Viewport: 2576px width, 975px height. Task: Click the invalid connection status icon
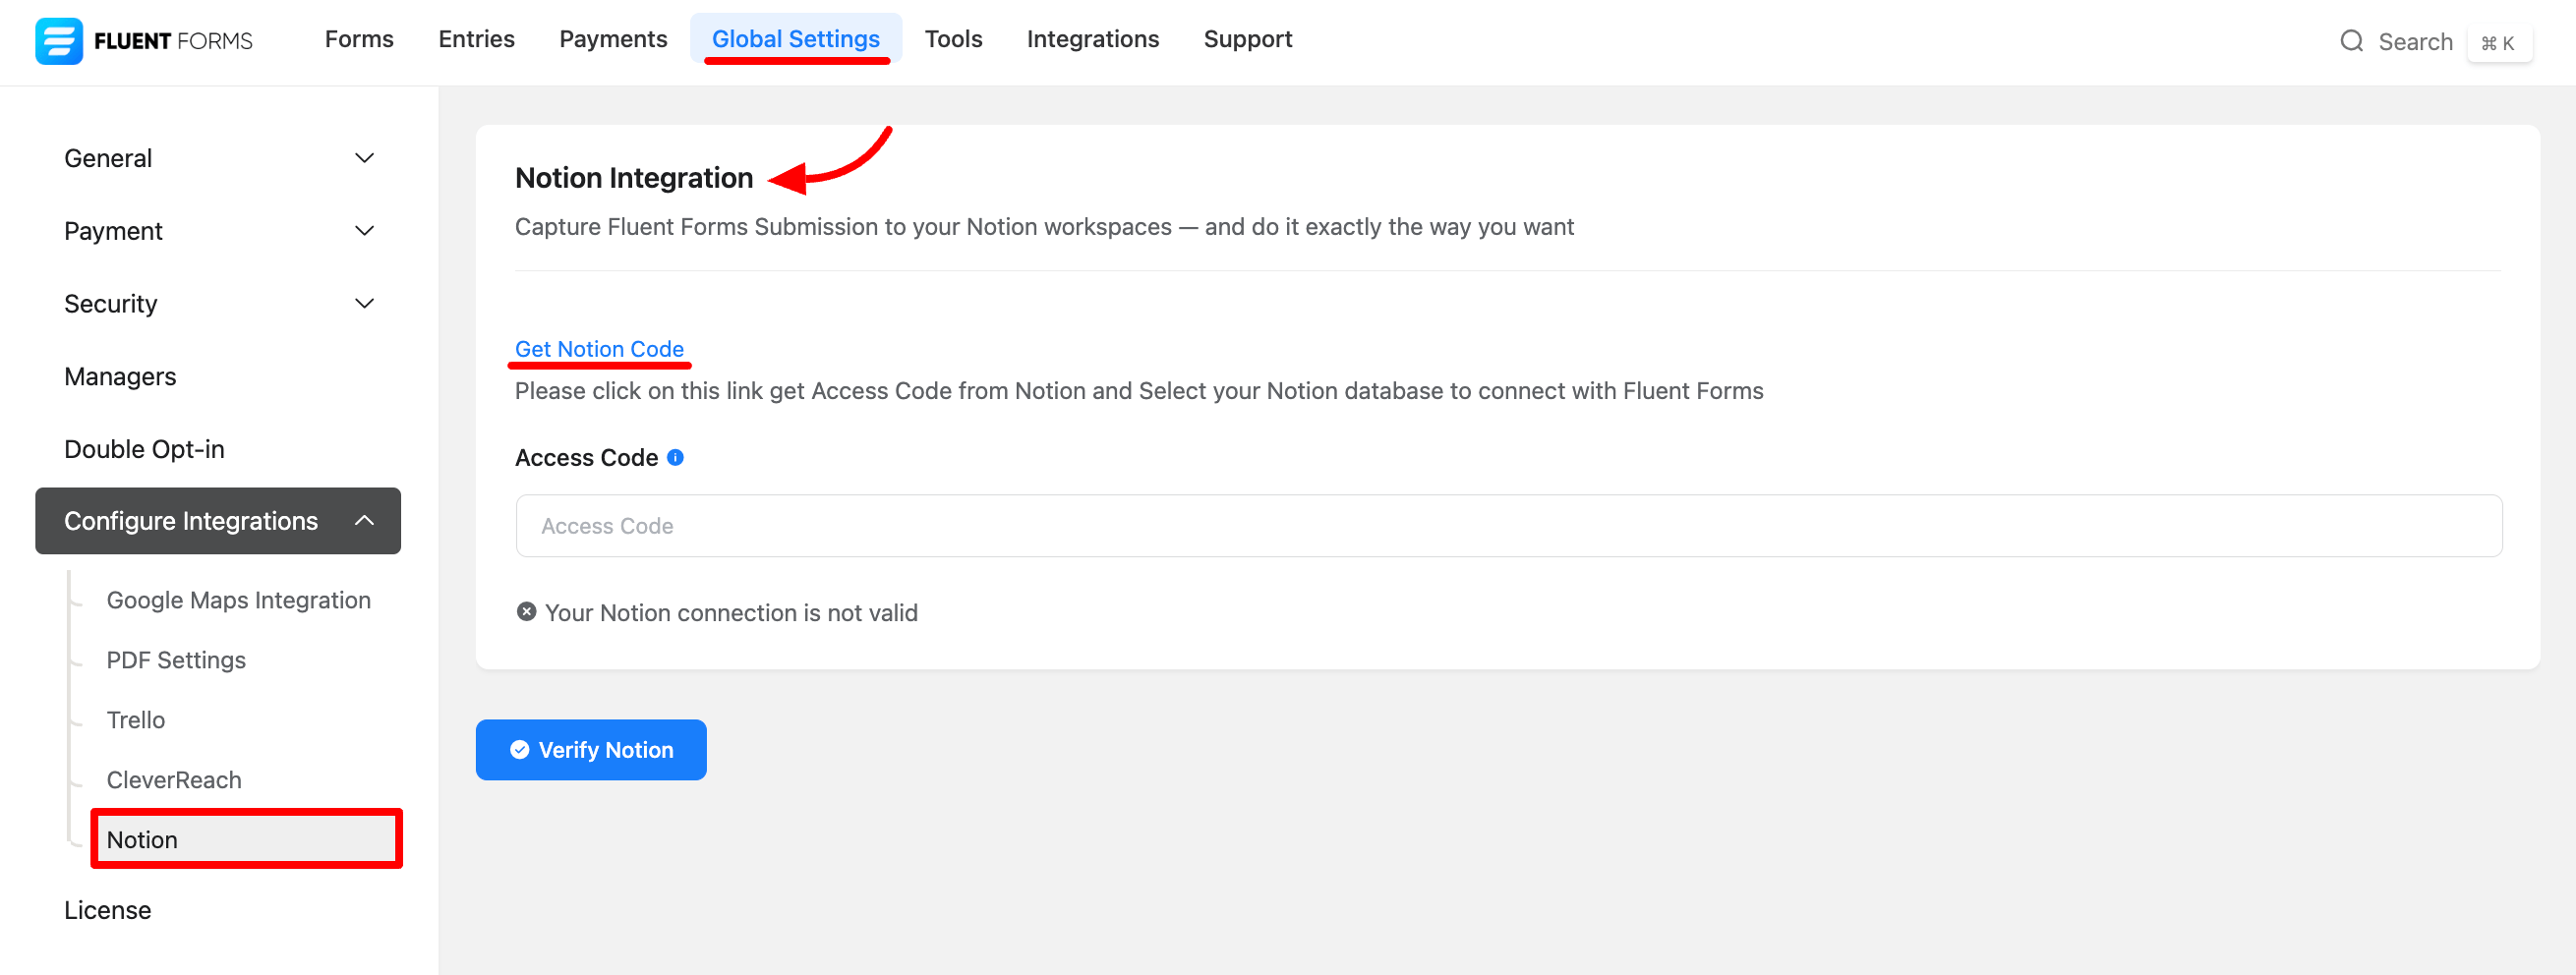coord(526,612)
